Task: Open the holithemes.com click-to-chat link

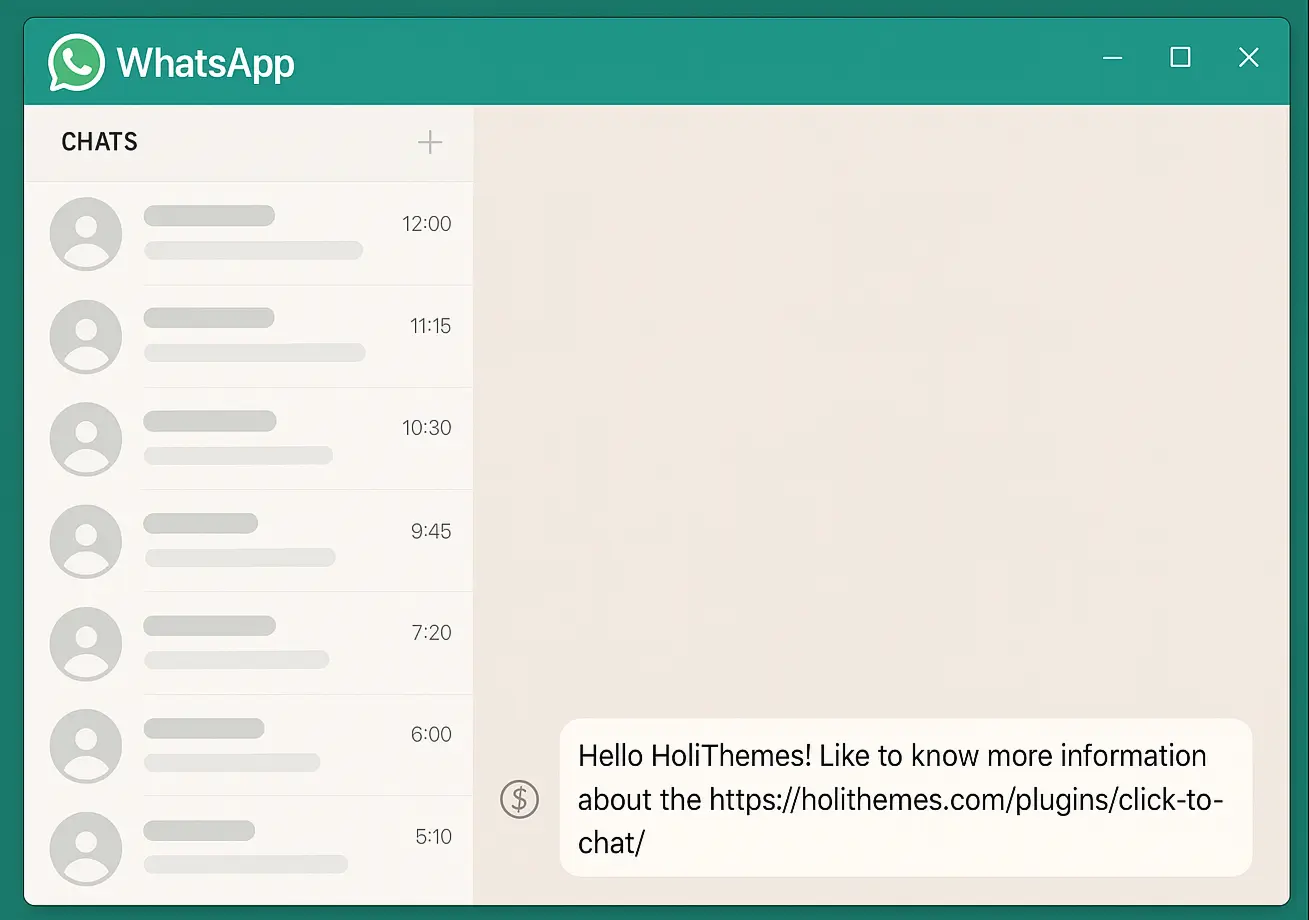Action: pyautogui.click(x=965, y=799)
